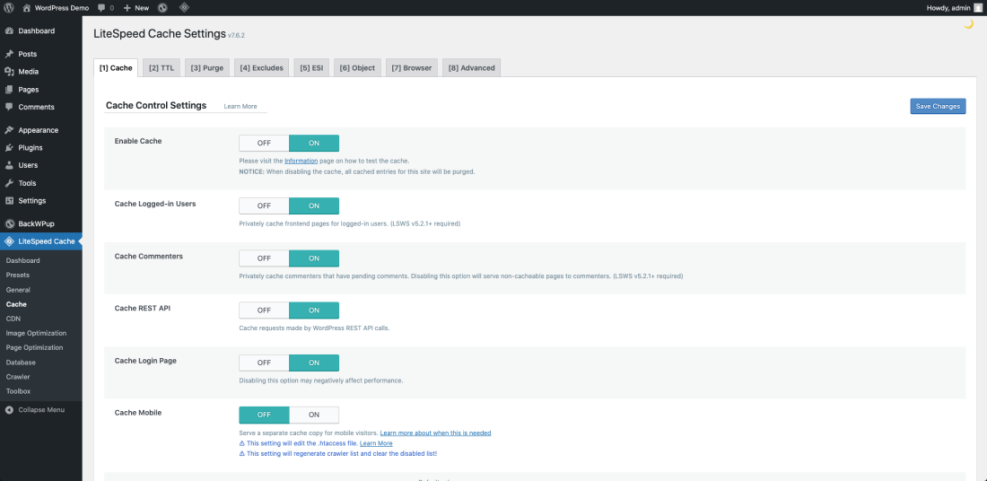This screenshot has height=481, width=987.
Task: Open General in LiteSpeed submenu
Action: pos(18,290)
